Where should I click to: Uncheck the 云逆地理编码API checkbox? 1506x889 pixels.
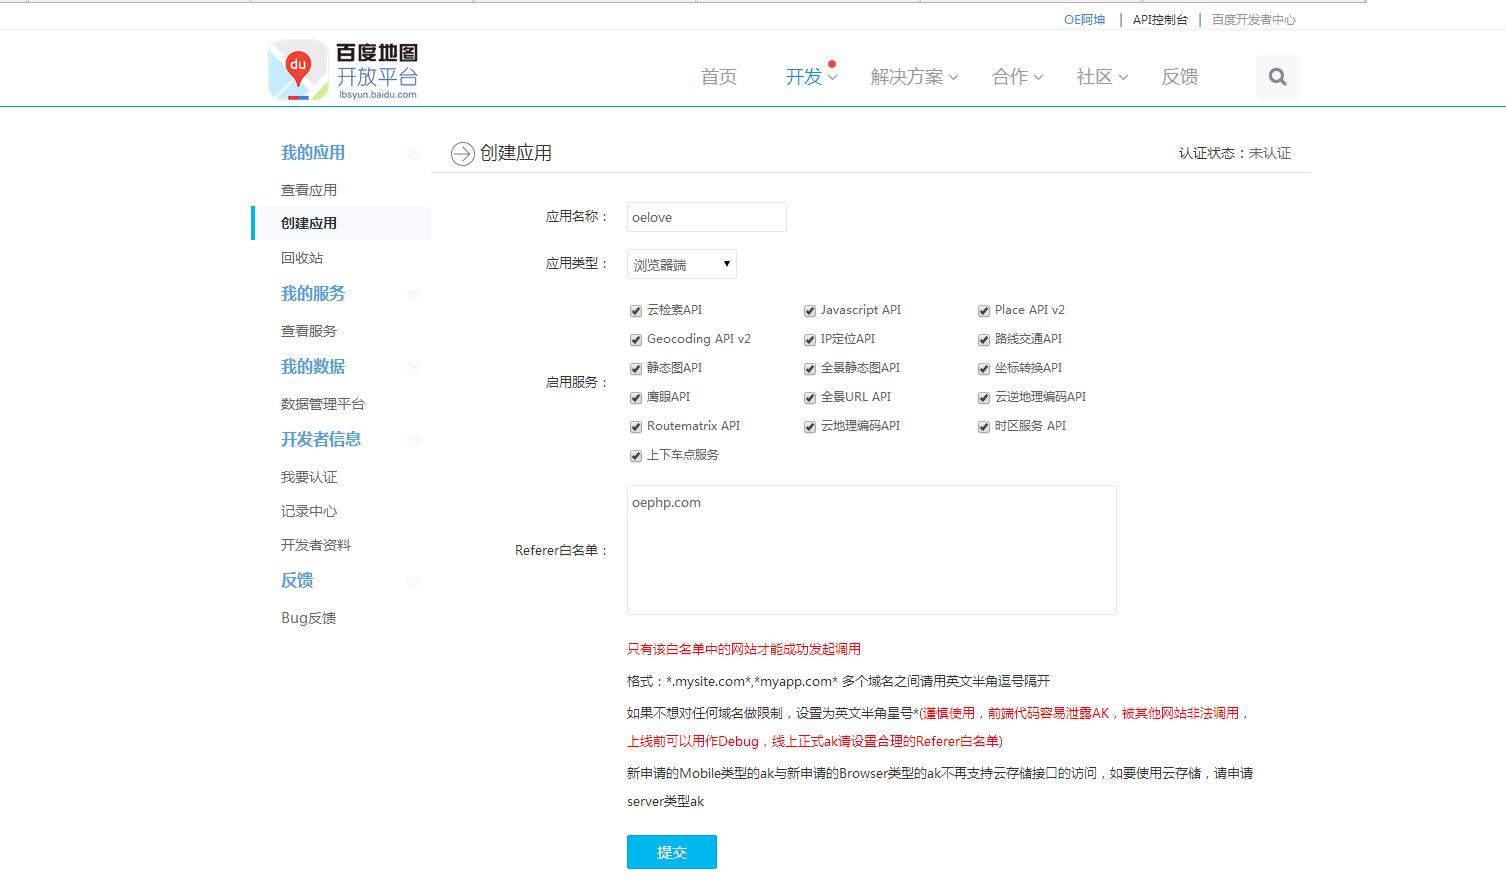coord(984,398)
